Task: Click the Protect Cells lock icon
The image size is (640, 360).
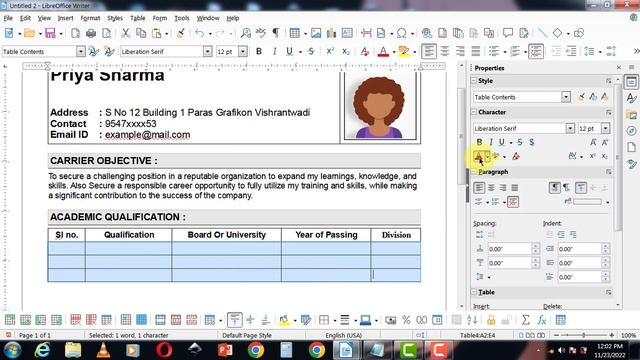Action: coord(491,320)
